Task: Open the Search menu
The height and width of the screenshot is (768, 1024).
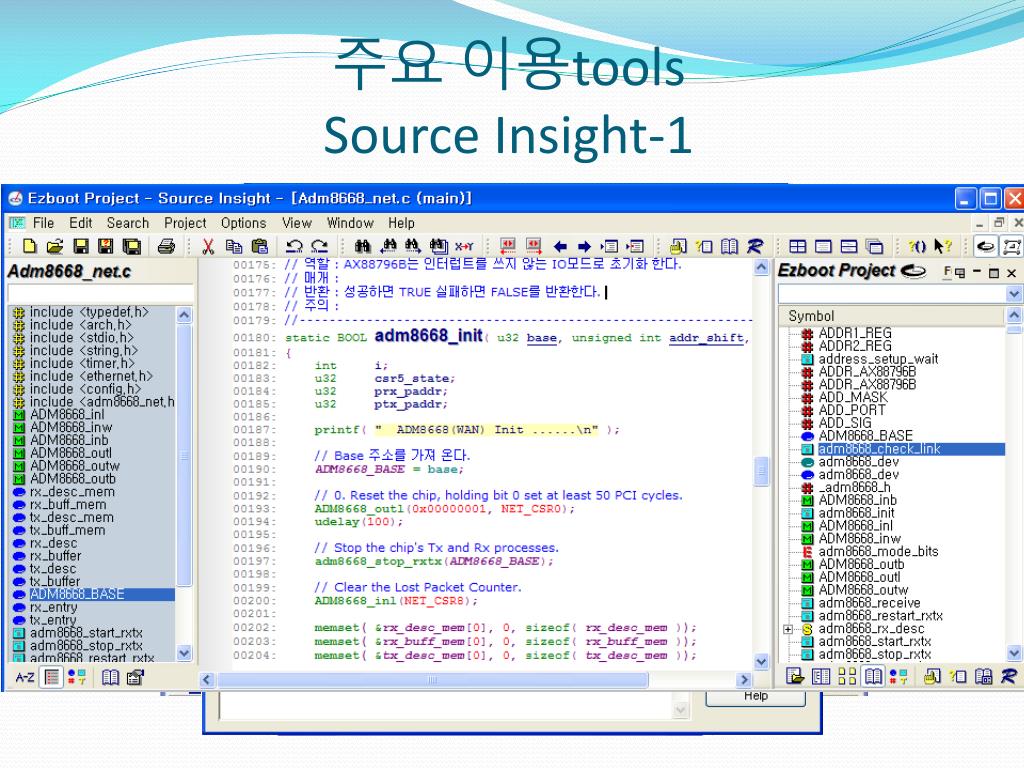Action: [x=128, y=223]
